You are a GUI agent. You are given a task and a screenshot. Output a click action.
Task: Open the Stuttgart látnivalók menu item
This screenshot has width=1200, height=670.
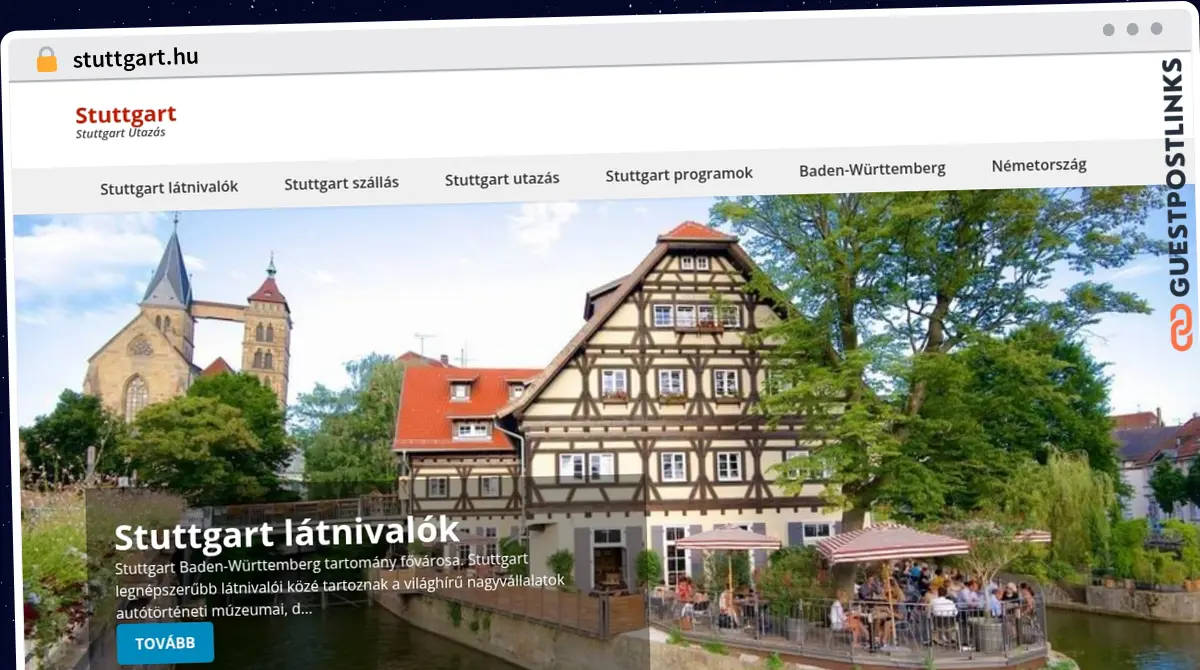click(x=169, y=187)
